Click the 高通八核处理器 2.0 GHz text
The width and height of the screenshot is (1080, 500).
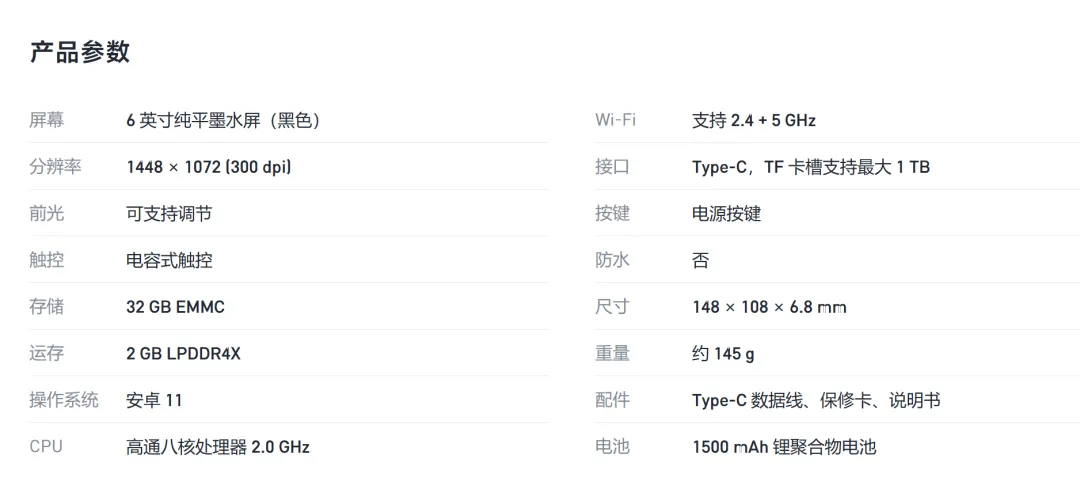218,447
